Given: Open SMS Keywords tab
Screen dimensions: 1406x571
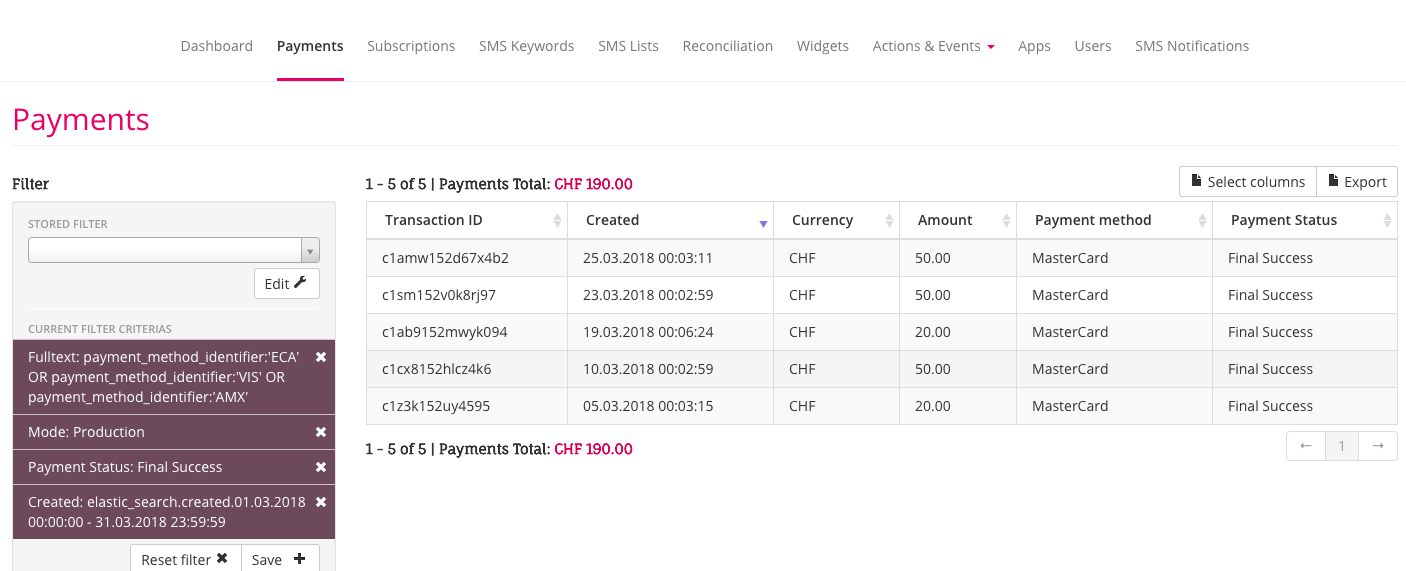Looking at the screenshot, I should pos(526,46).
